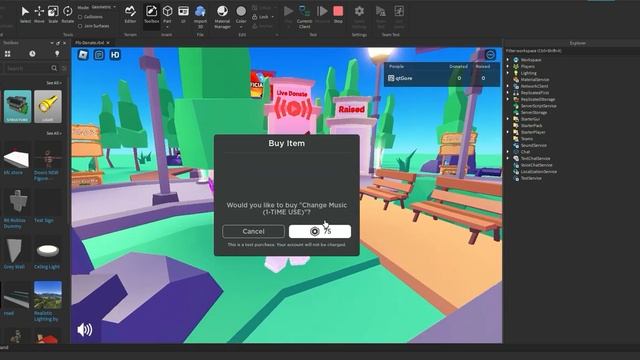Open the Lock dropdown arrow

point(272,17)
